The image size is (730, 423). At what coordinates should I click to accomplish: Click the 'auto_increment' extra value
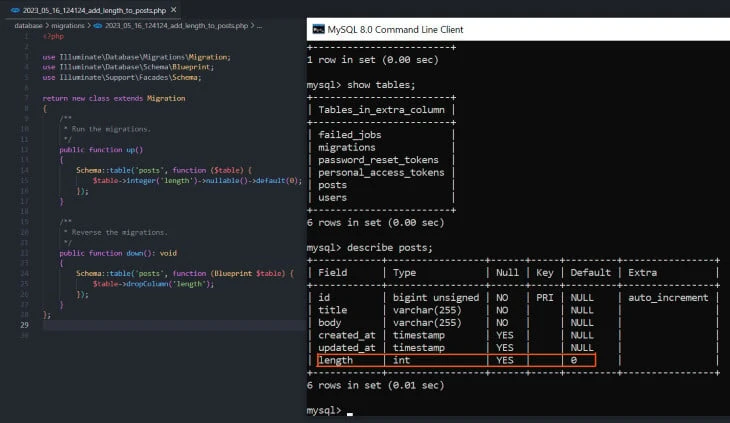668,298
